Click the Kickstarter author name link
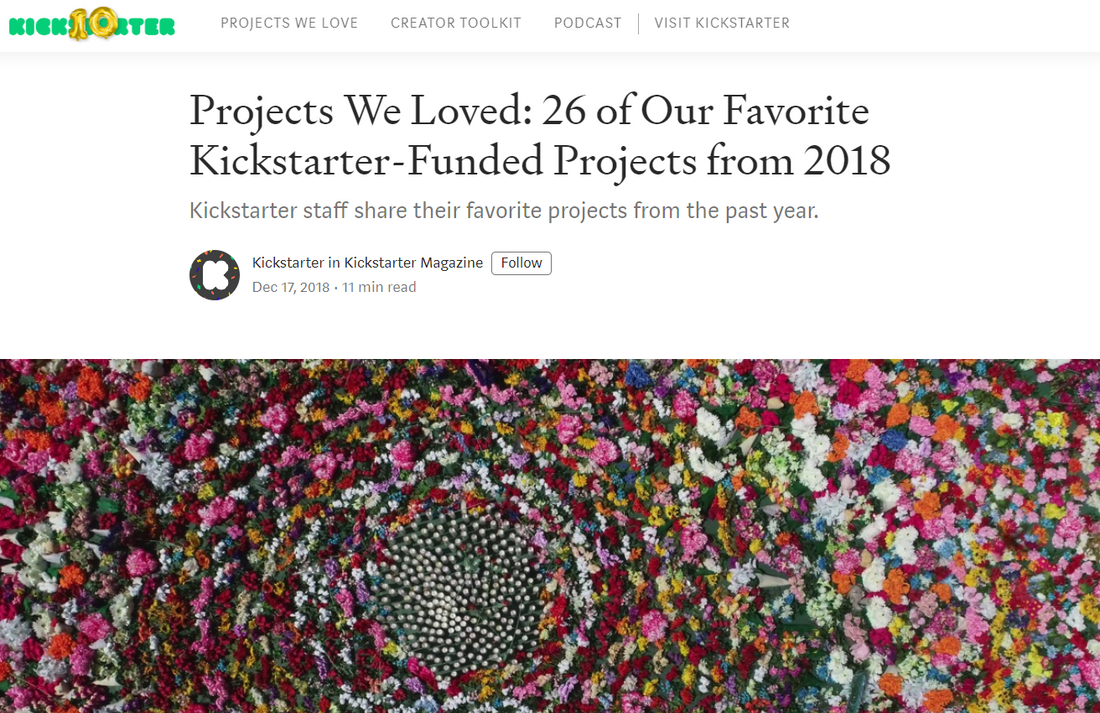 286,262
